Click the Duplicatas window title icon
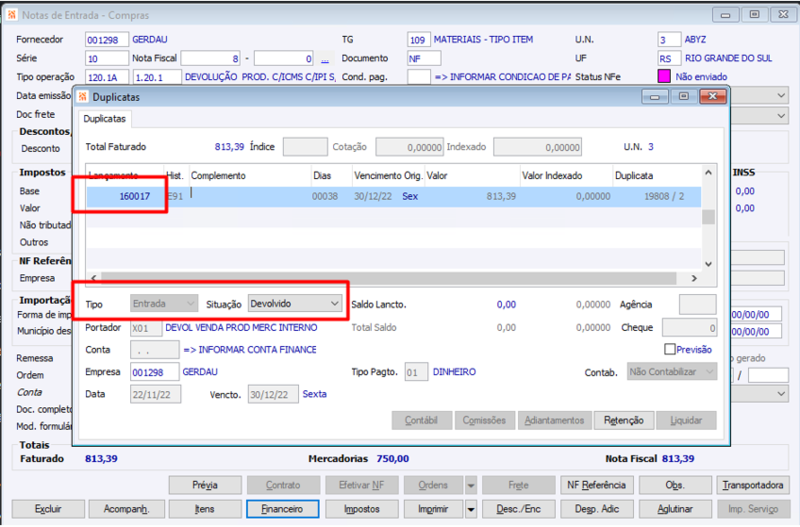800x527 pixels. coord(83,96)
